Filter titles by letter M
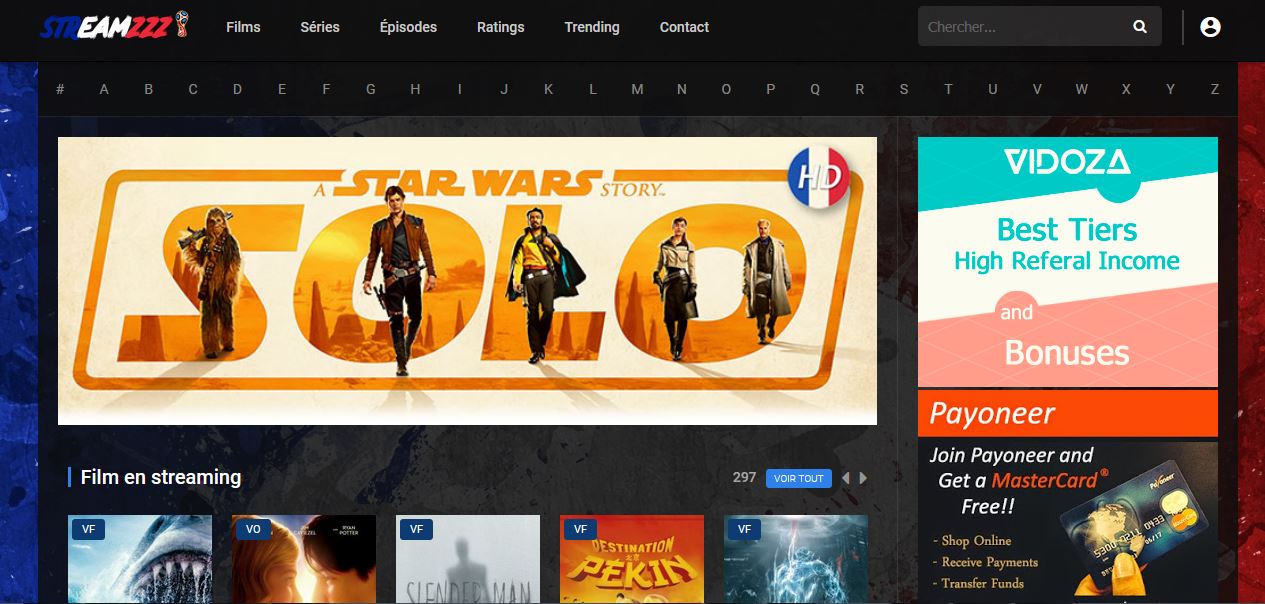The height and width of the screenshot is (604, 1265). pyautogui.click(x=637, y=89)
